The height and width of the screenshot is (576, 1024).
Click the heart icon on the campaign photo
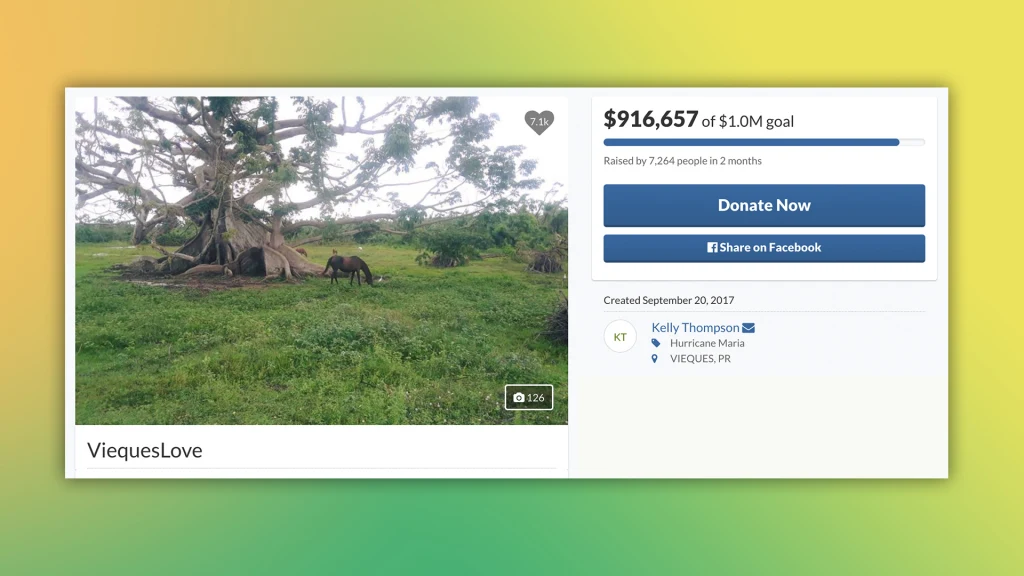tap(539, 122)
